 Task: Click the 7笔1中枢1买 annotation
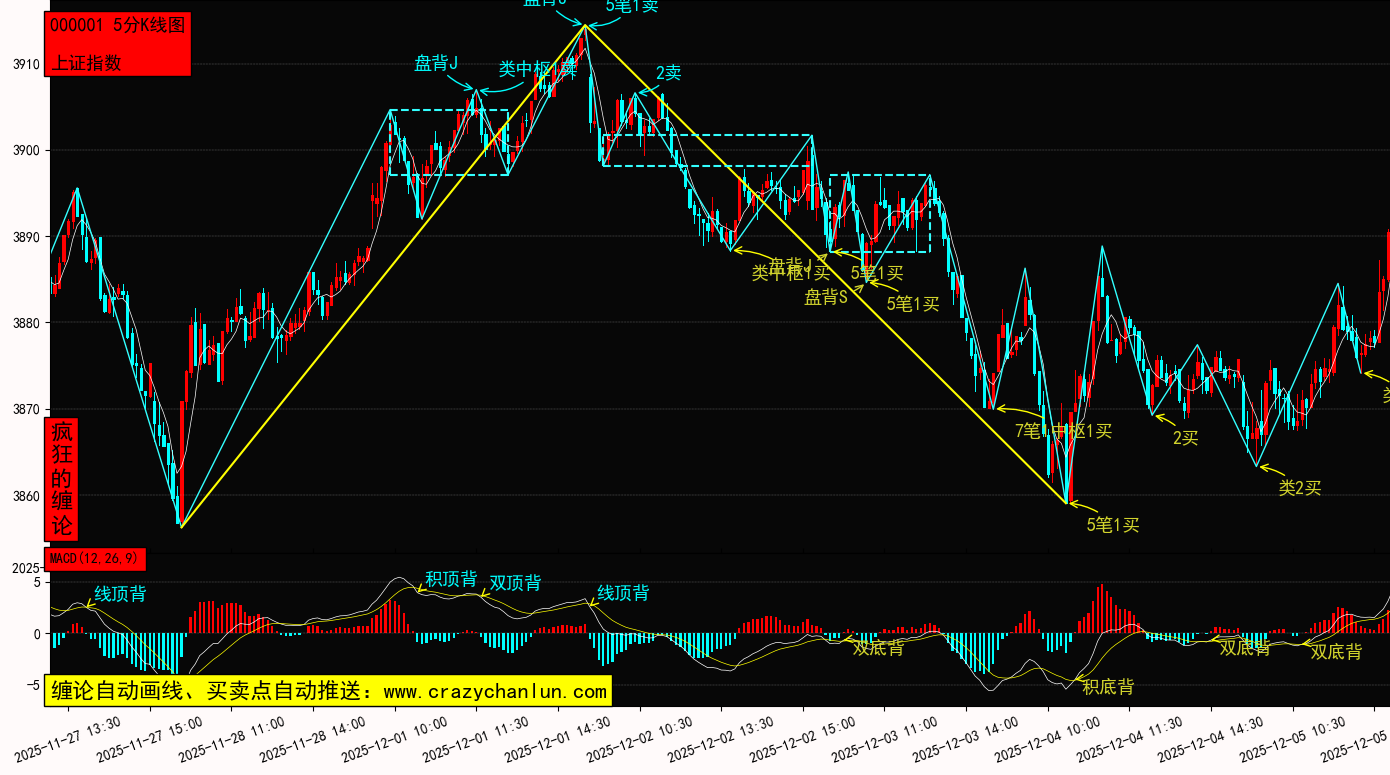[x=1063, y=431]
